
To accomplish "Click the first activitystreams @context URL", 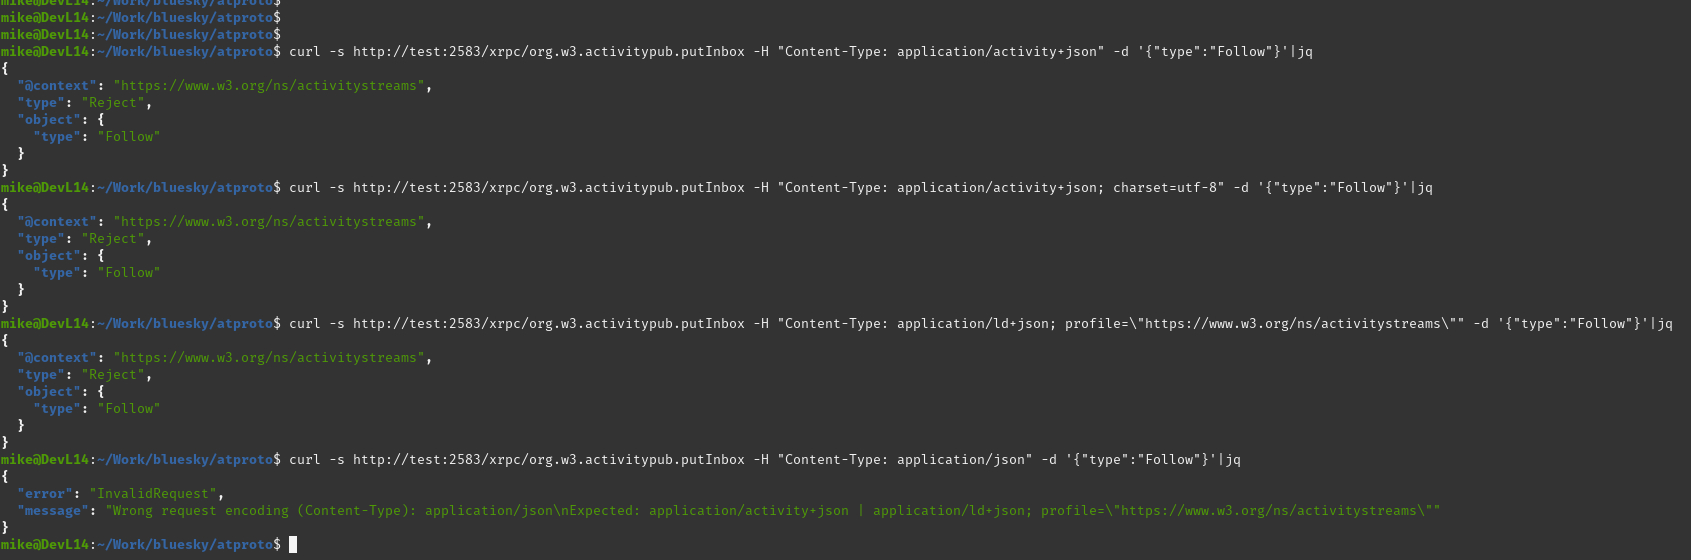I will 269,85.
